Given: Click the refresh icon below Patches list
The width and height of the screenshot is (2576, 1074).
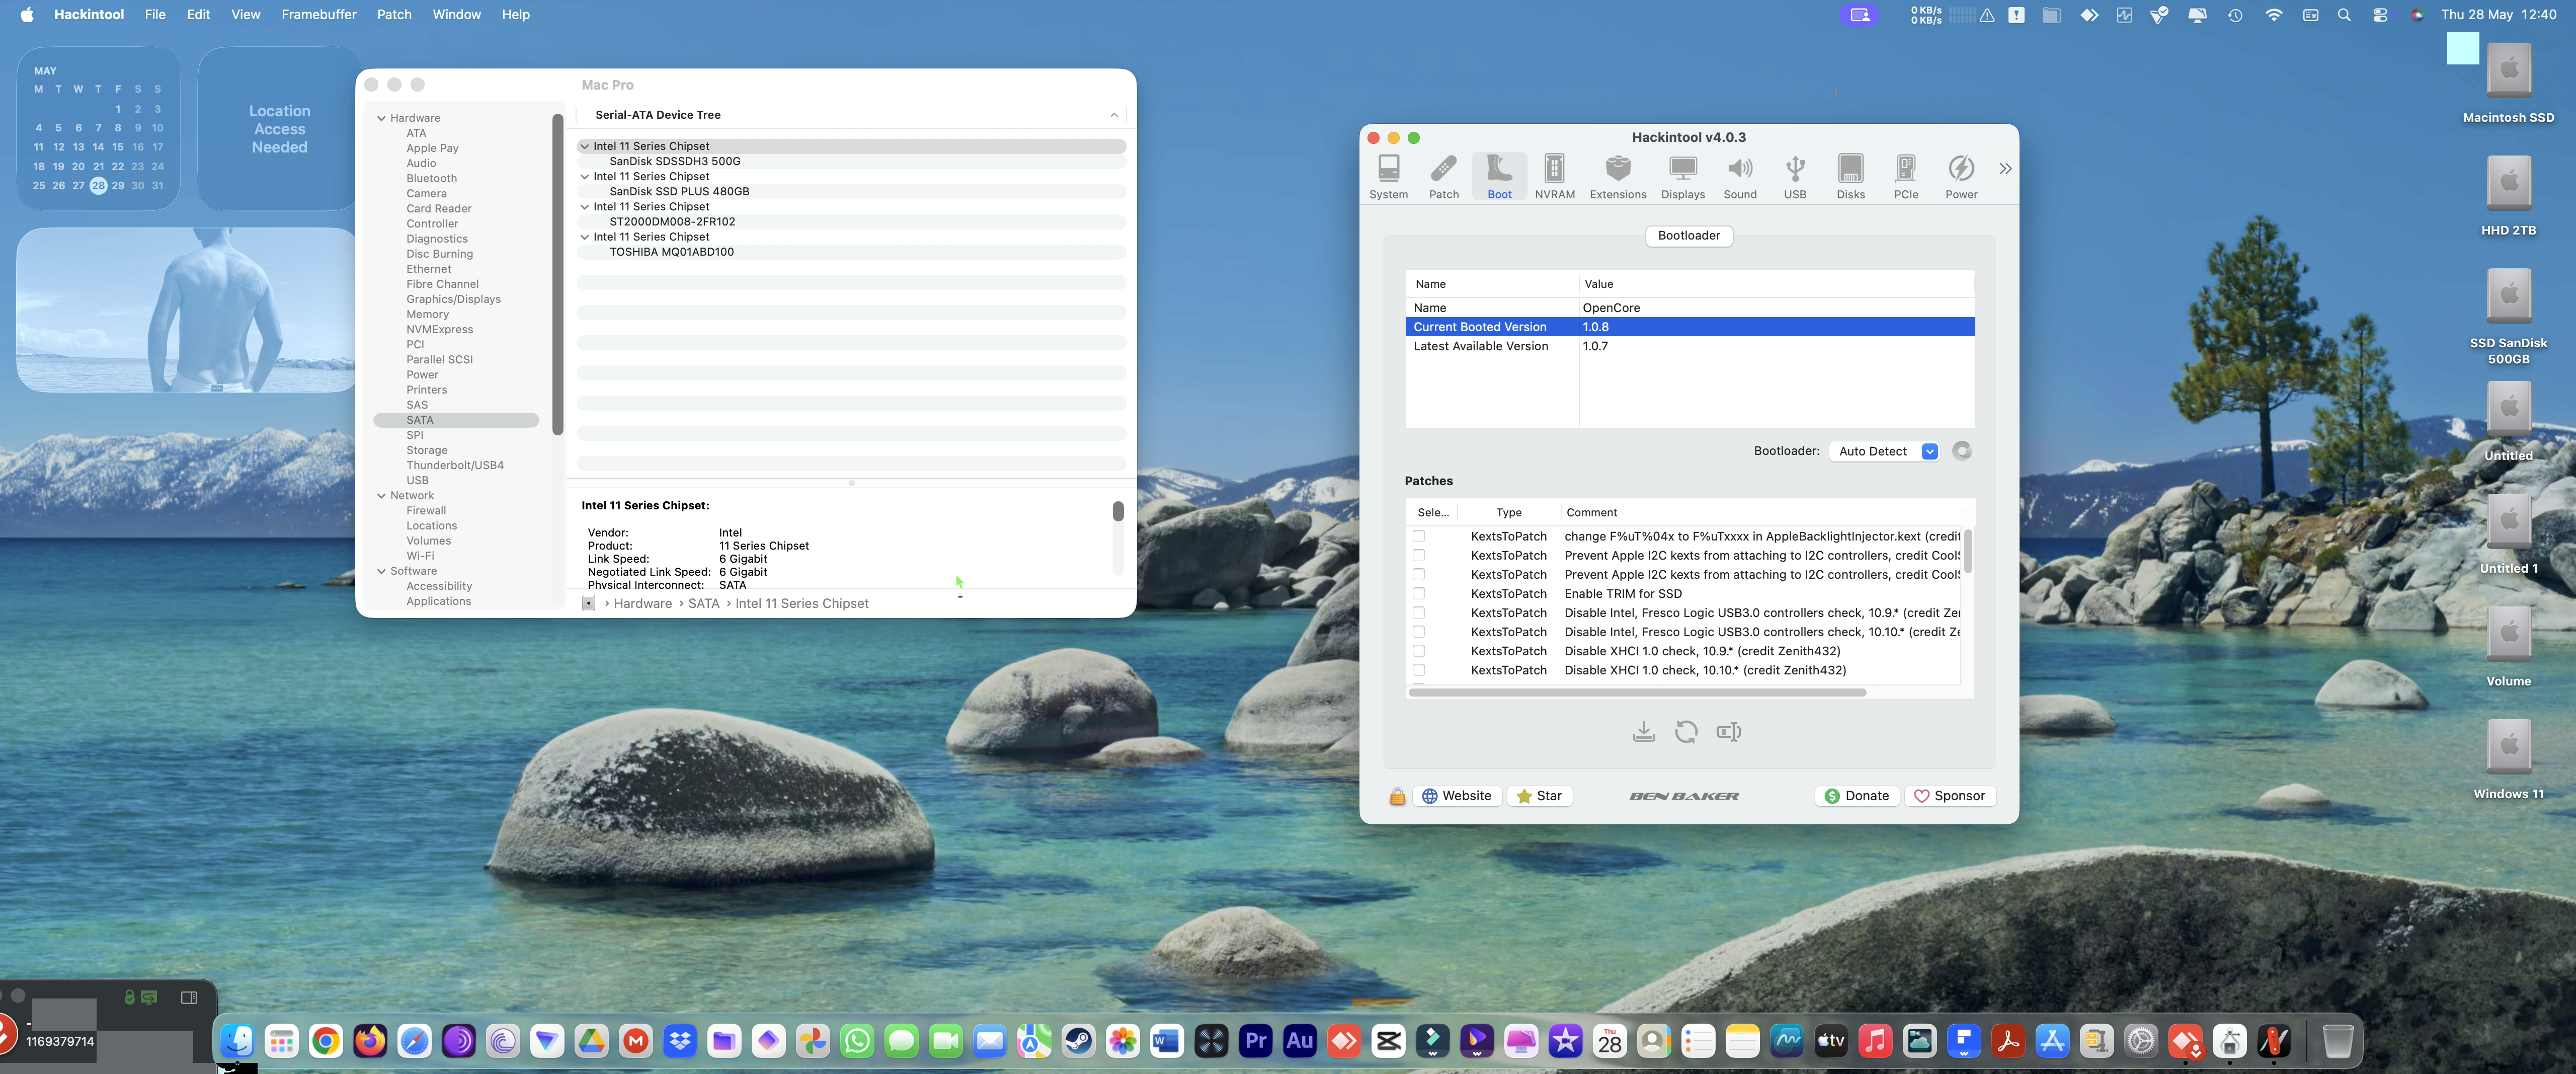Looking at the screenshot, I should [x=1685, y=732].
